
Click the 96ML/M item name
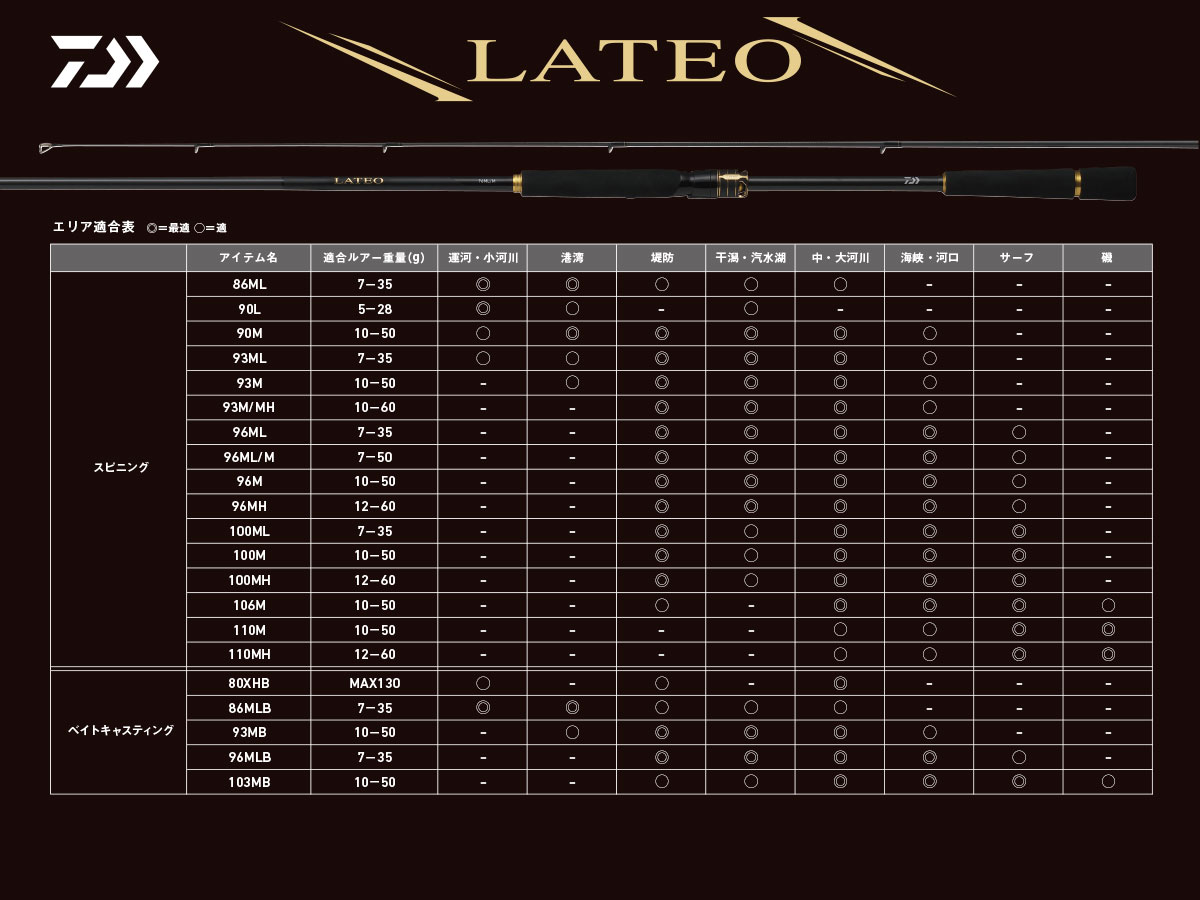coord(249,457)
